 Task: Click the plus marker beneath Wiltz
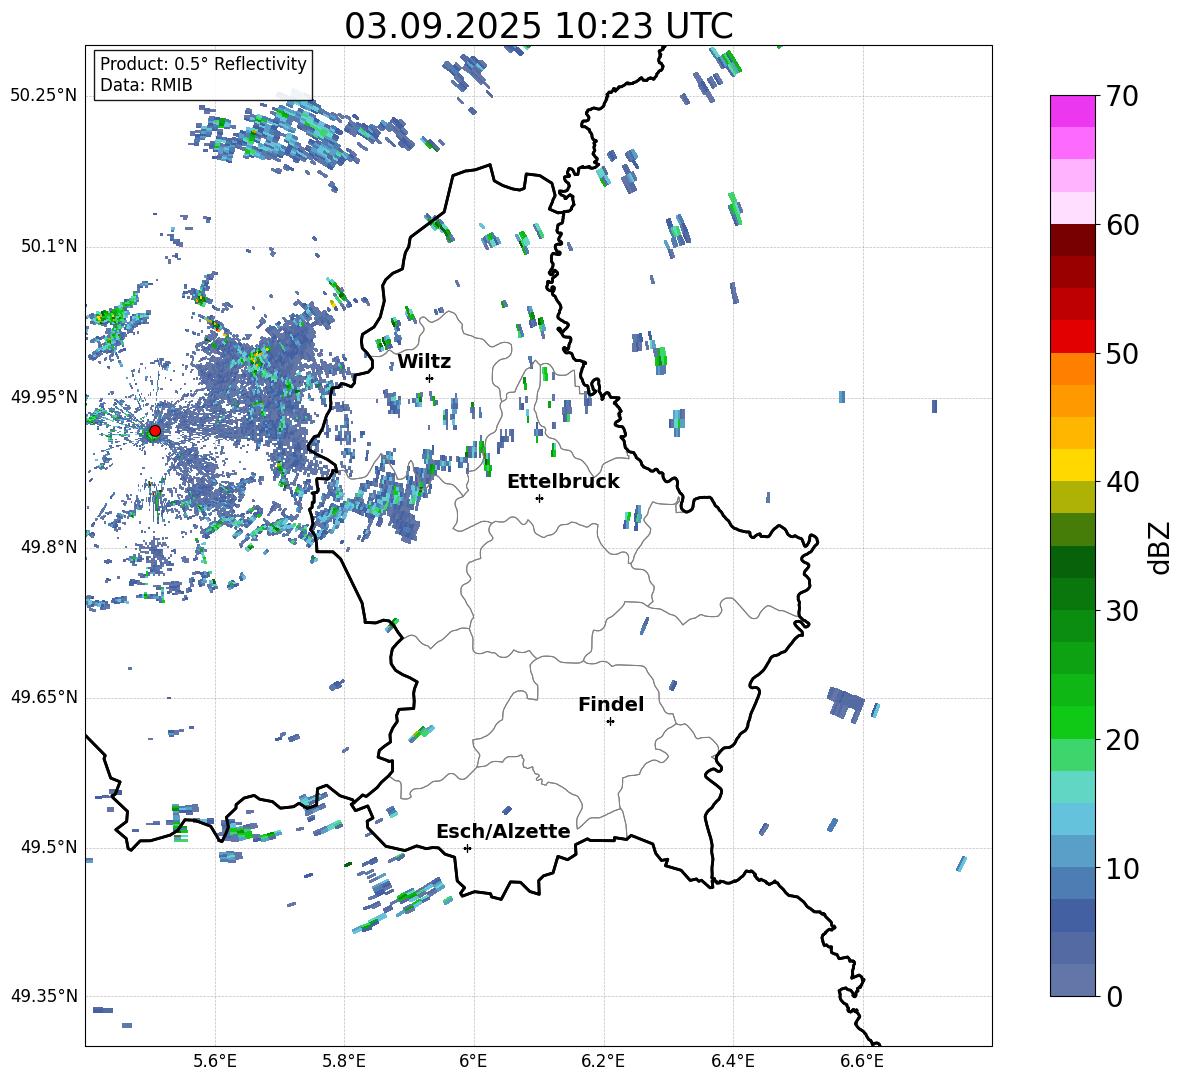(430, 378)
